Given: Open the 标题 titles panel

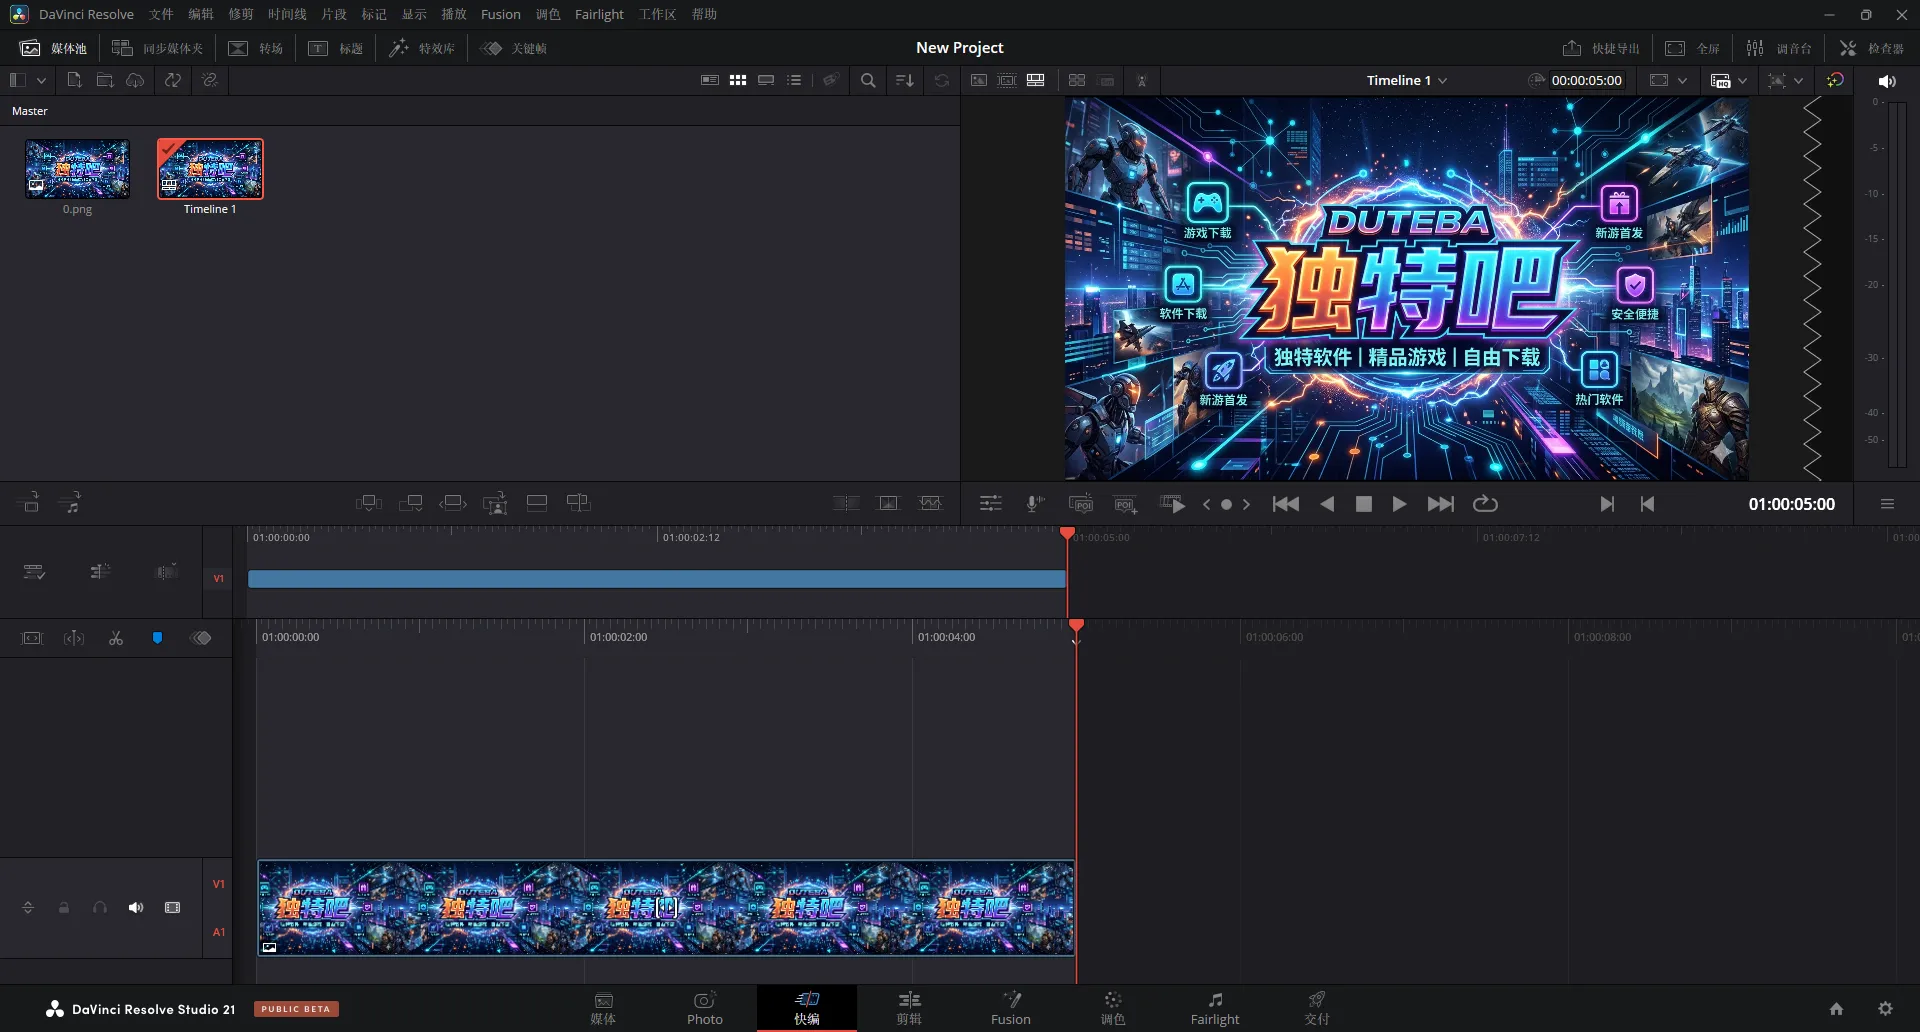Looking at the screenshot, I should [336, 48].
